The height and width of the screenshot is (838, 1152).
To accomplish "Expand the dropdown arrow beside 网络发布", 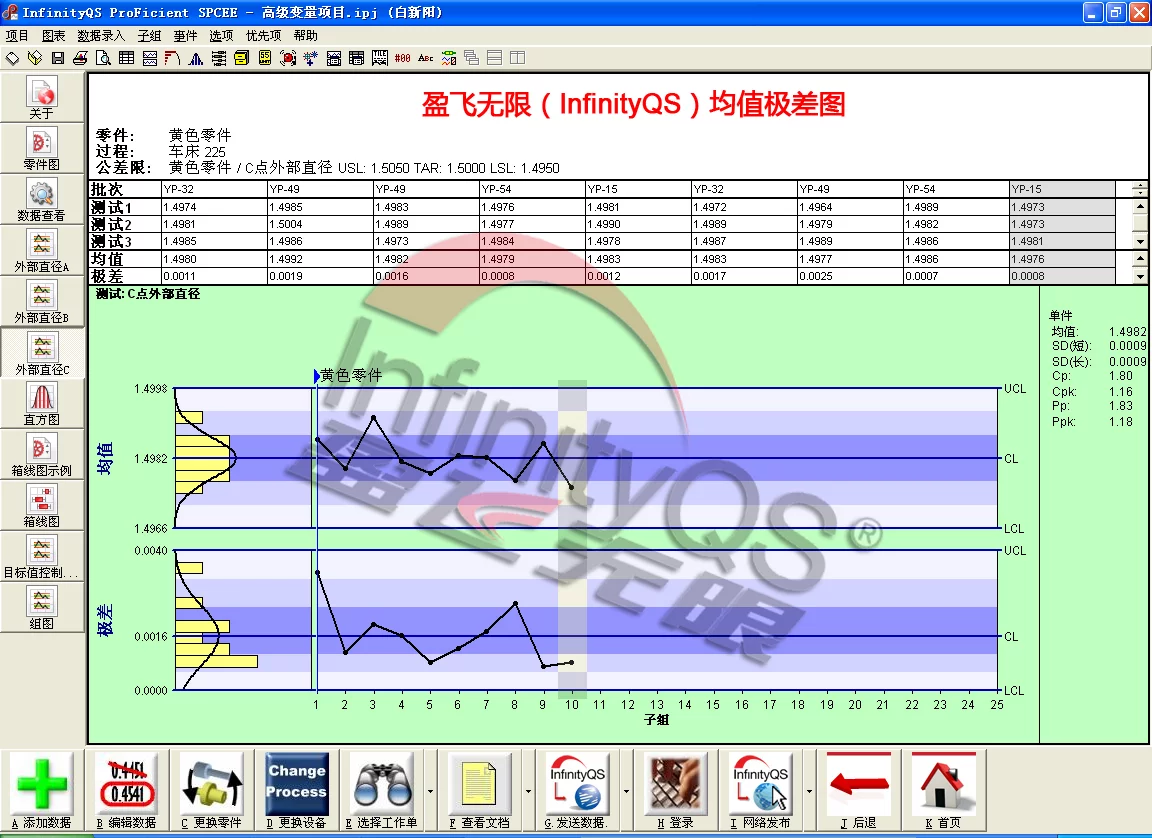I will click(809, 792).
